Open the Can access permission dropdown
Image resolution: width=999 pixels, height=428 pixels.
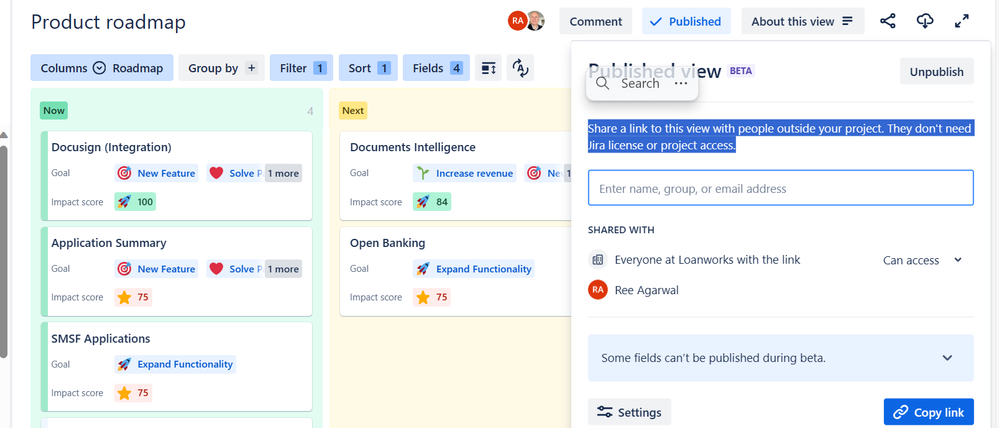coord(922,260)
